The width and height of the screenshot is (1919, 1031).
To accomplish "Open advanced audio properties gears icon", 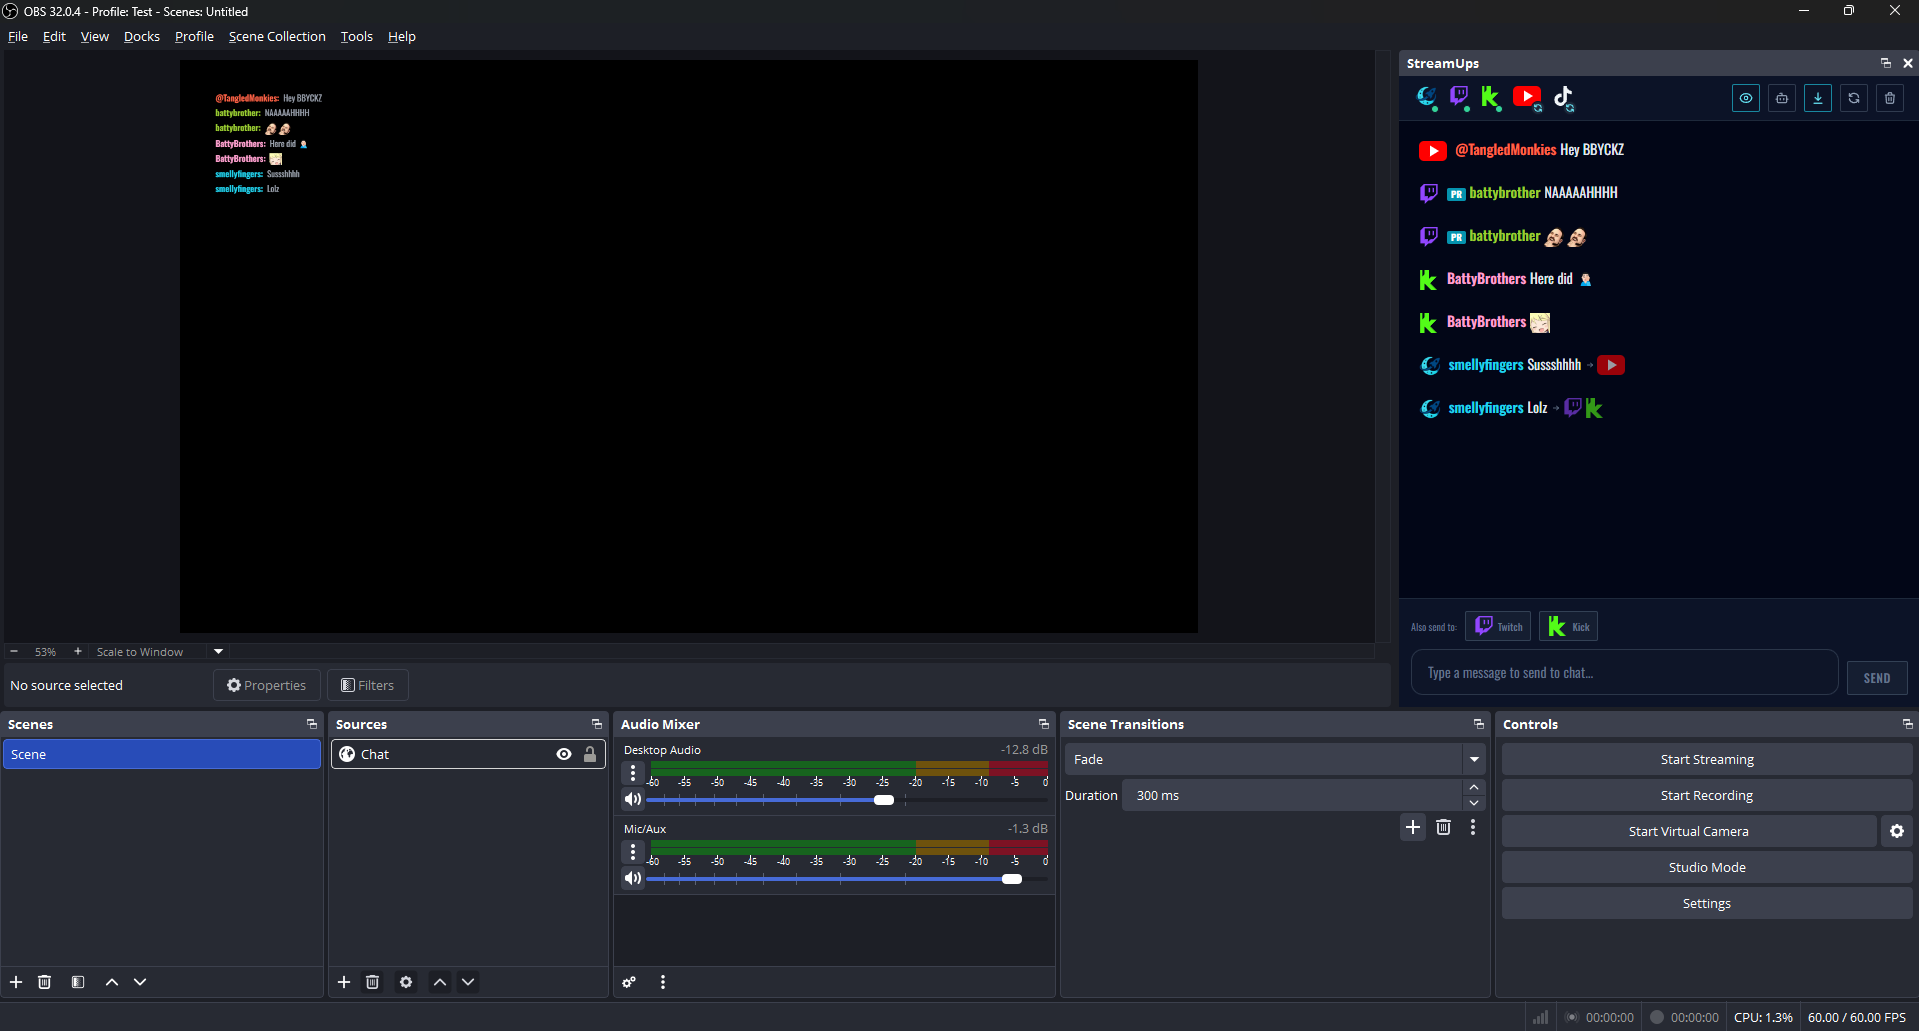I will pyautogui.click(x=629, y=982).
